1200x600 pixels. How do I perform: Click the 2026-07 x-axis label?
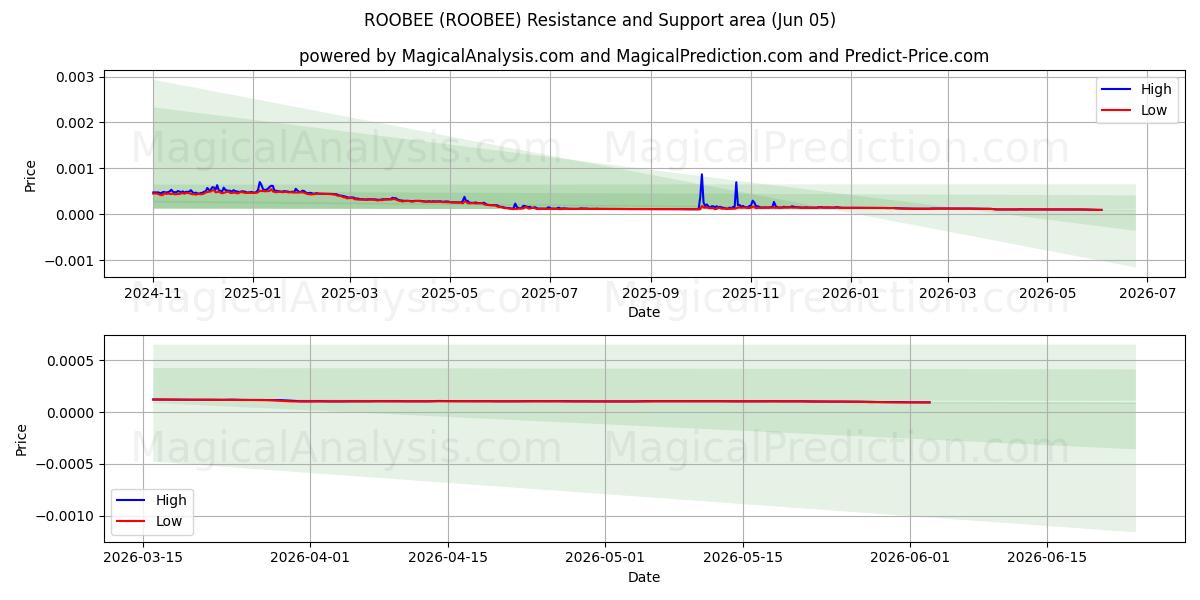1146,294
